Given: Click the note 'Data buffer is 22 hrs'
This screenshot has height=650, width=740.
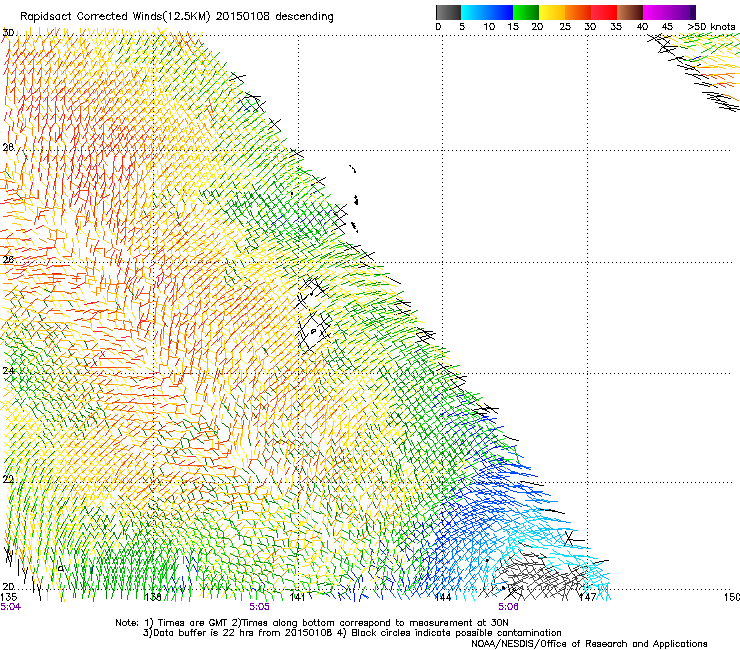Looking at the screenshot, I should point(202,633).
